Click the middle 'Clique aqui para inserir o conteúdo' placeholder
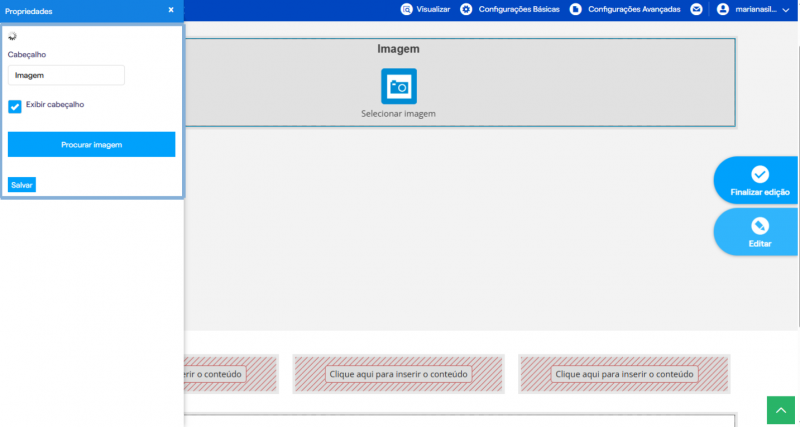The width and height of the screenshot is (800, 427). 398,374
